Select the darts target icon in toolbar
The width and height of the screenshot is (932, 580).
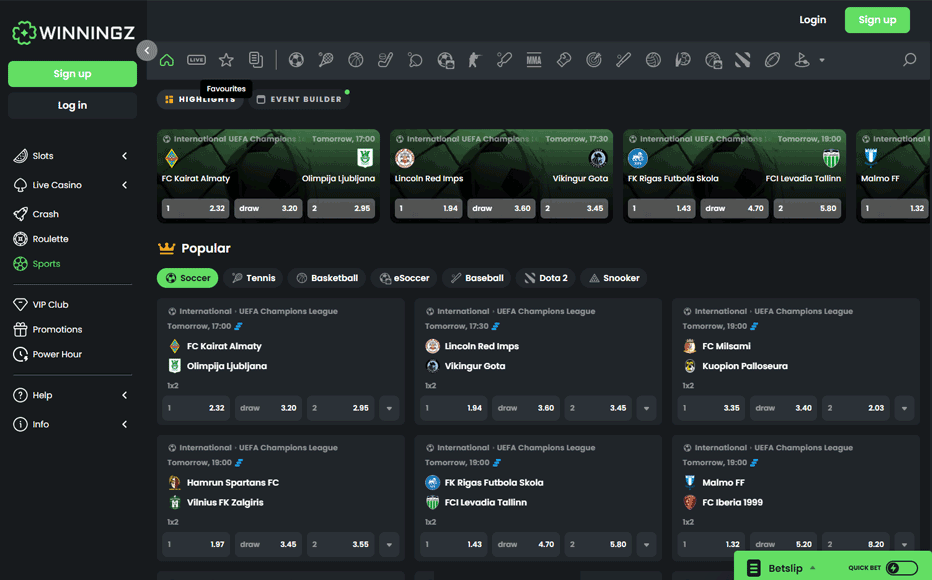pyautogui.click(x=593, y=60)
